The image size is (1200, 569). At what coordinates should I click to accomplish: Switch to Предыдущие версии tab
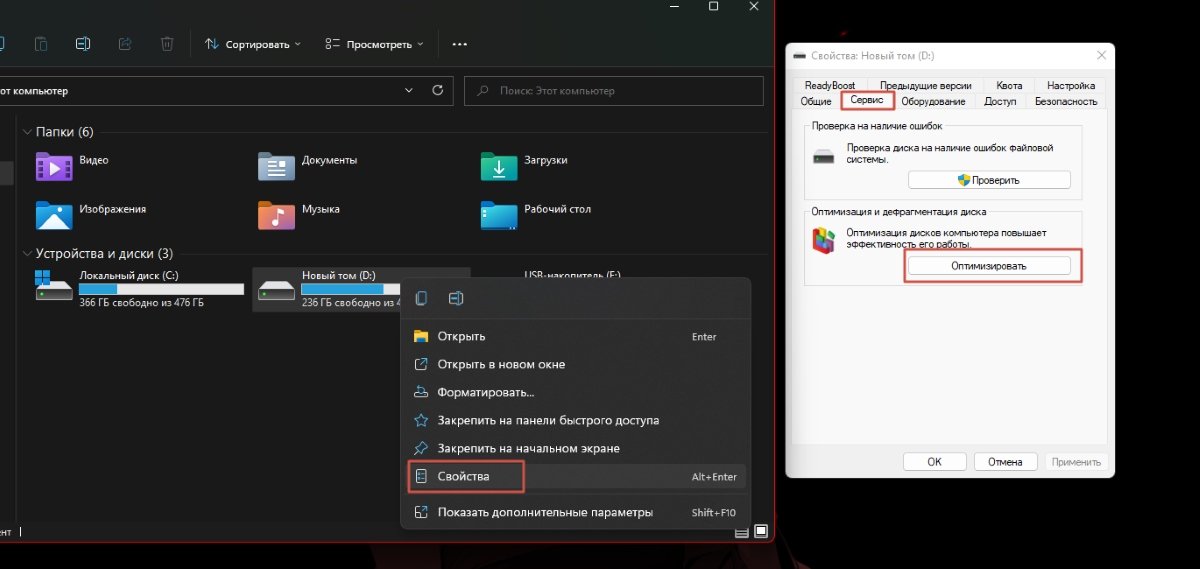pyautogui.click(x=925, y=85)
